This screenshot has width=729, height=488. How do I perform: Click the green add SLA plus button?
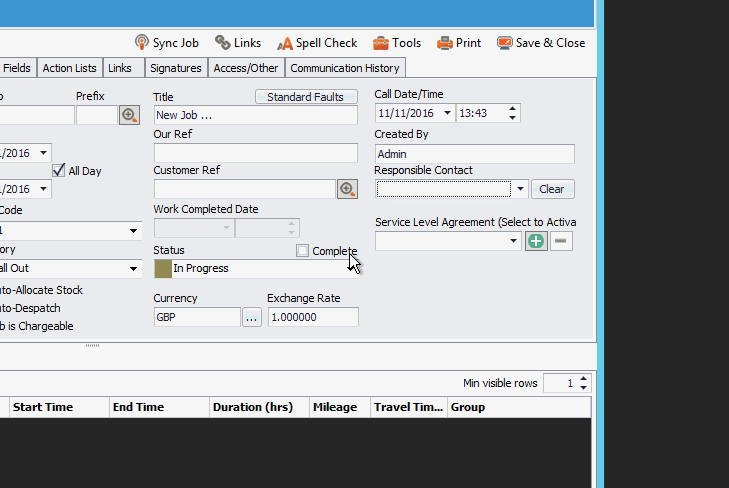pyautogui.click(x=536, y=241)
